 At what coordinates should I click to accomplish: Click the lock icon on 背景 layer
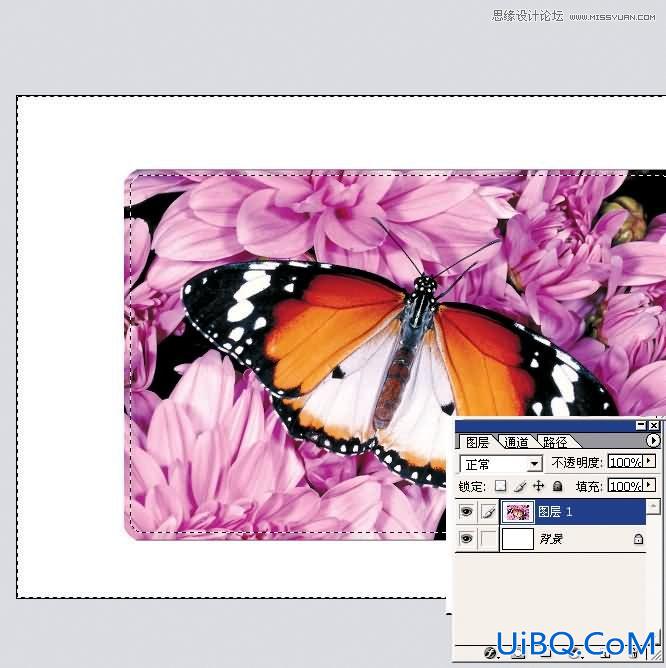click(x=638, y=539)
